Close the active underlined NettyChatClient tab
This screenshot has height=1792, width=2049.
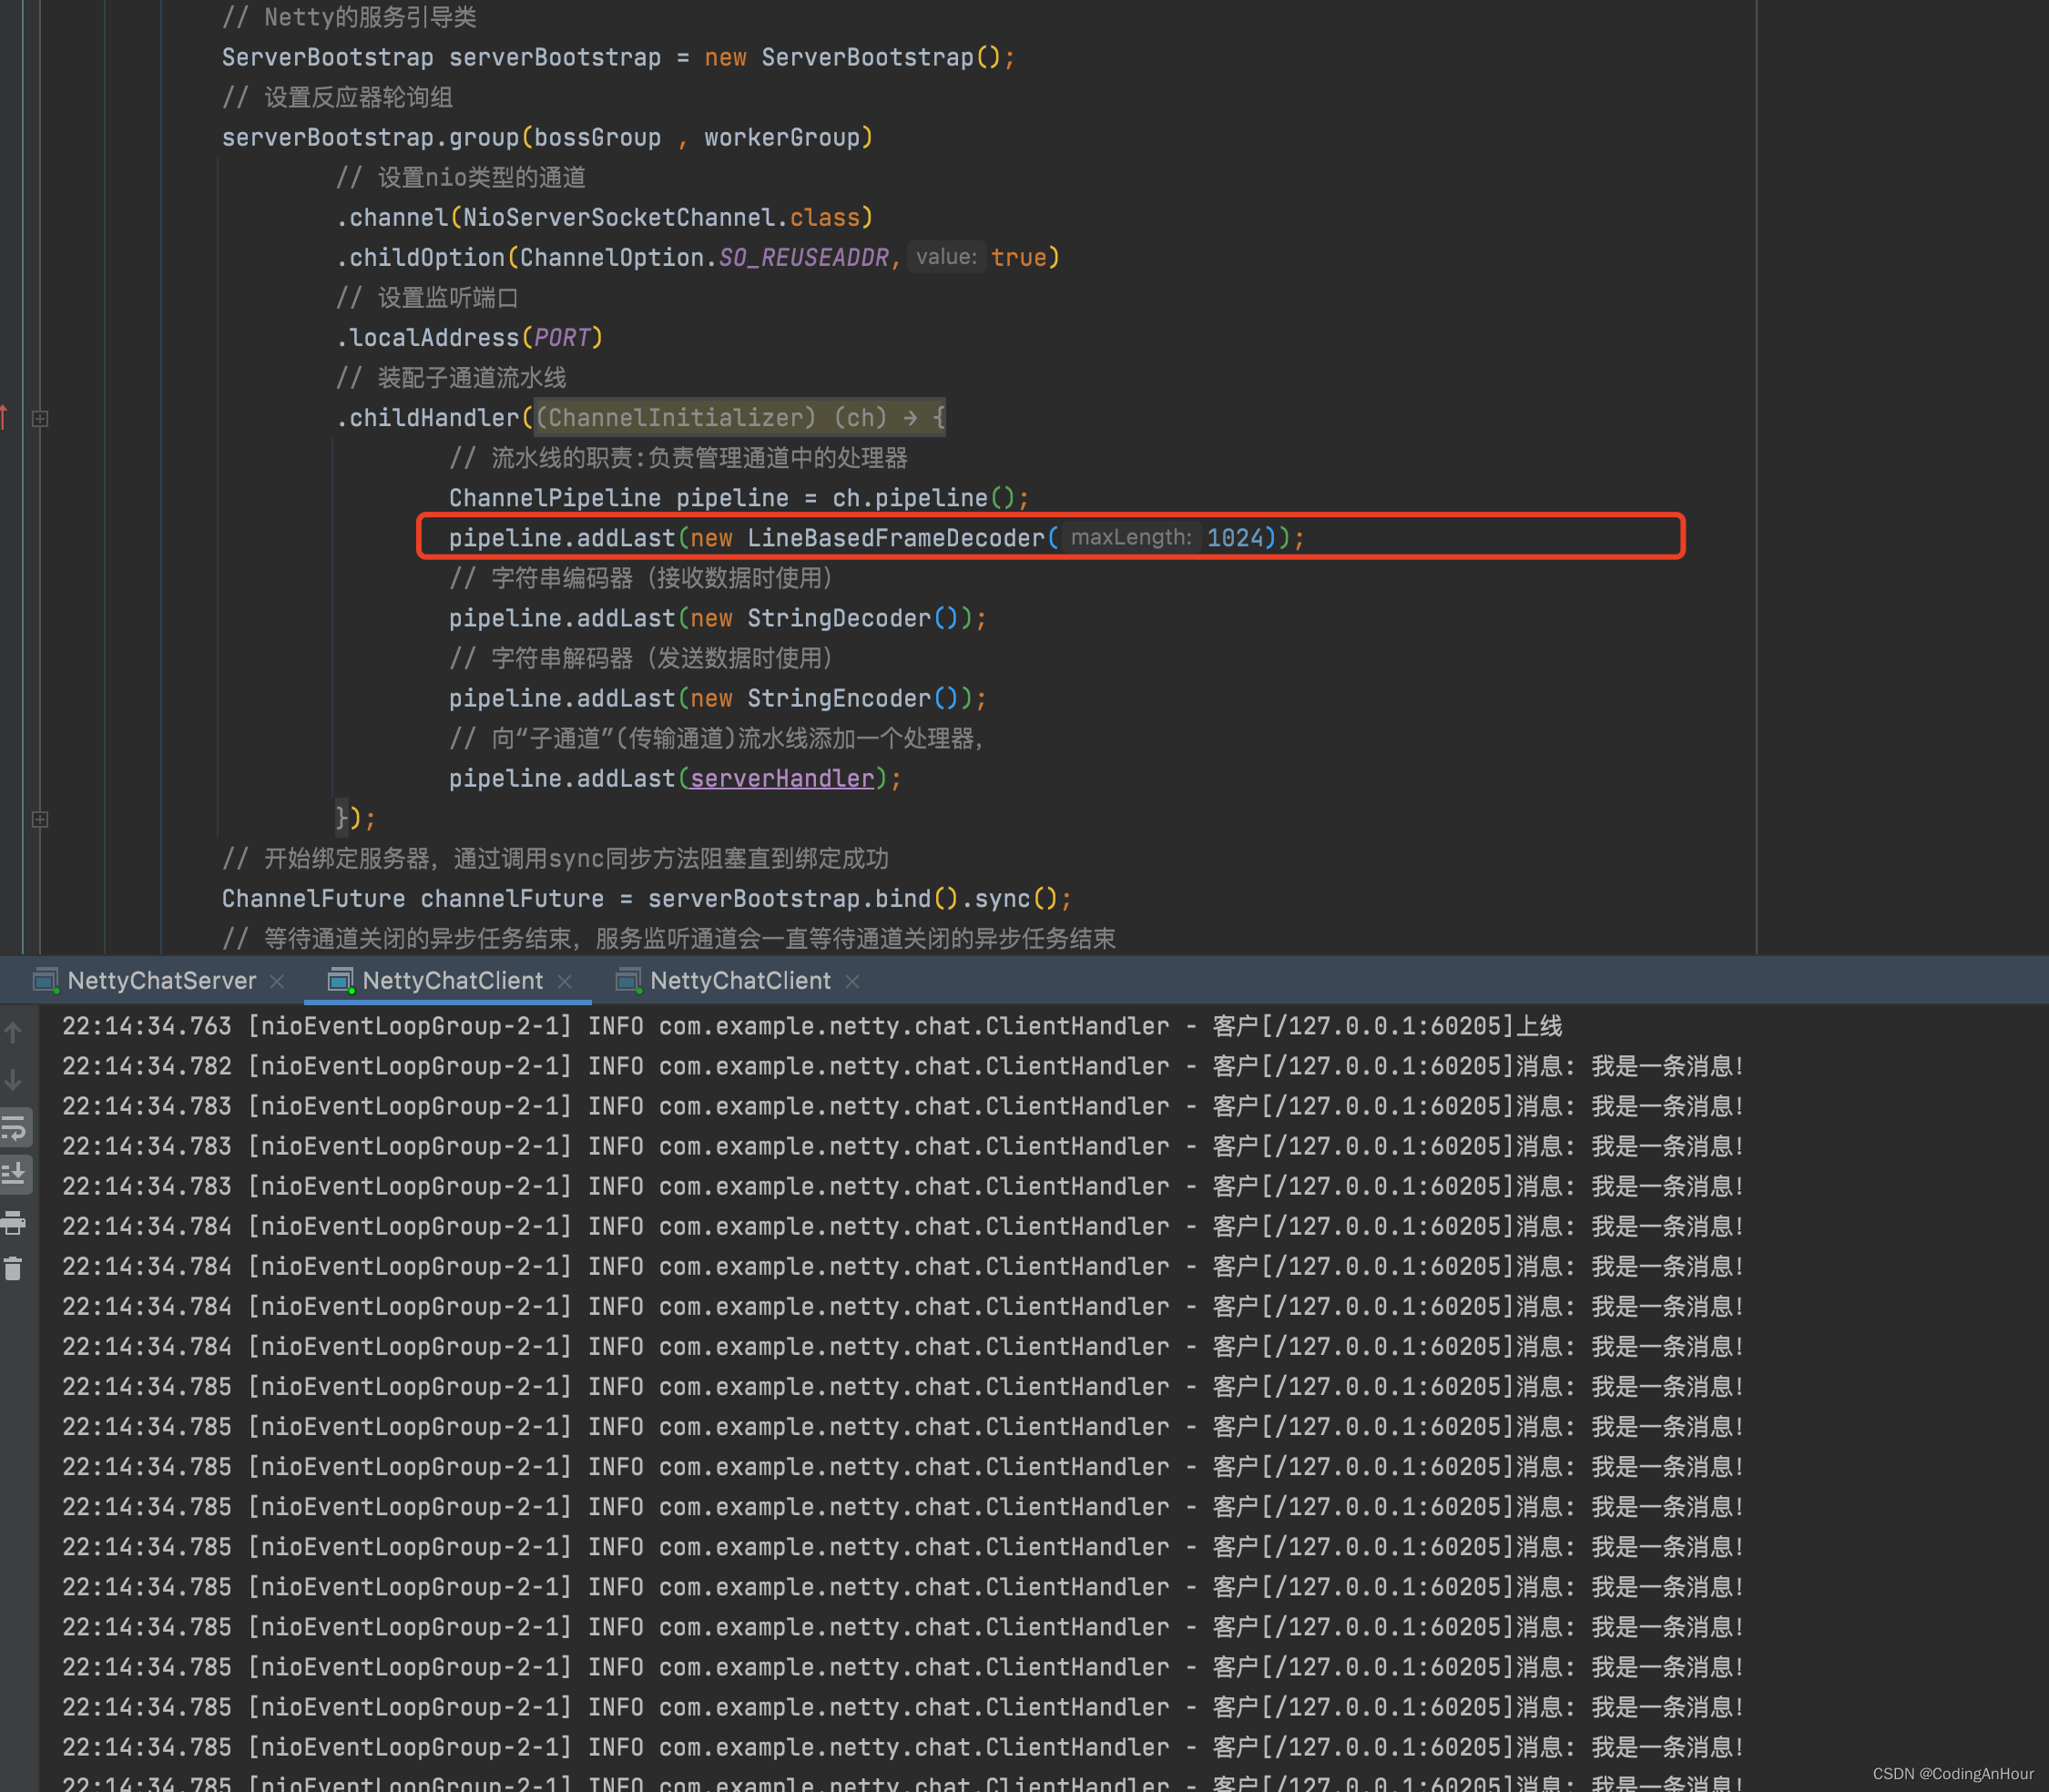coord(565,982)
